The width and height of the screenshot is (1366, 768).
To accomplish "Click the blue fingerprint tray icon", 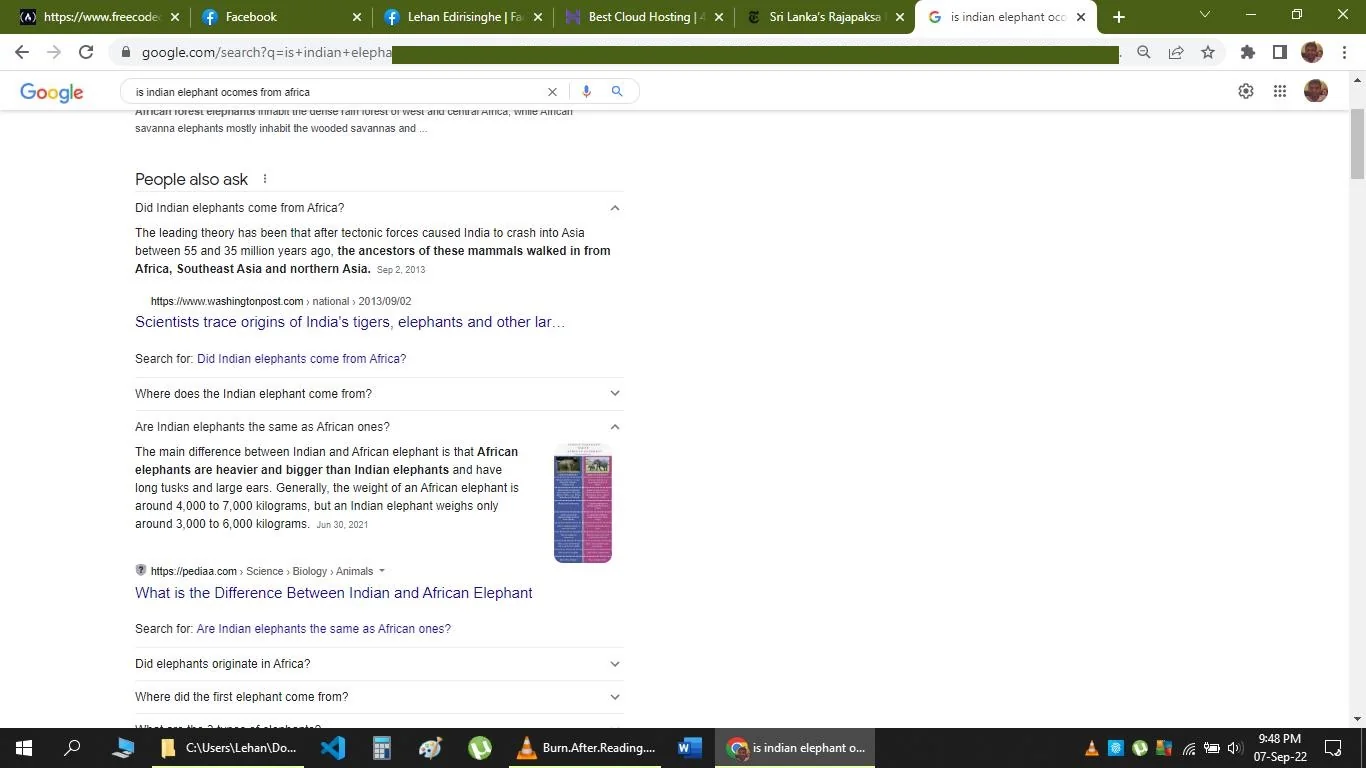I will [x=1116, y=748].
